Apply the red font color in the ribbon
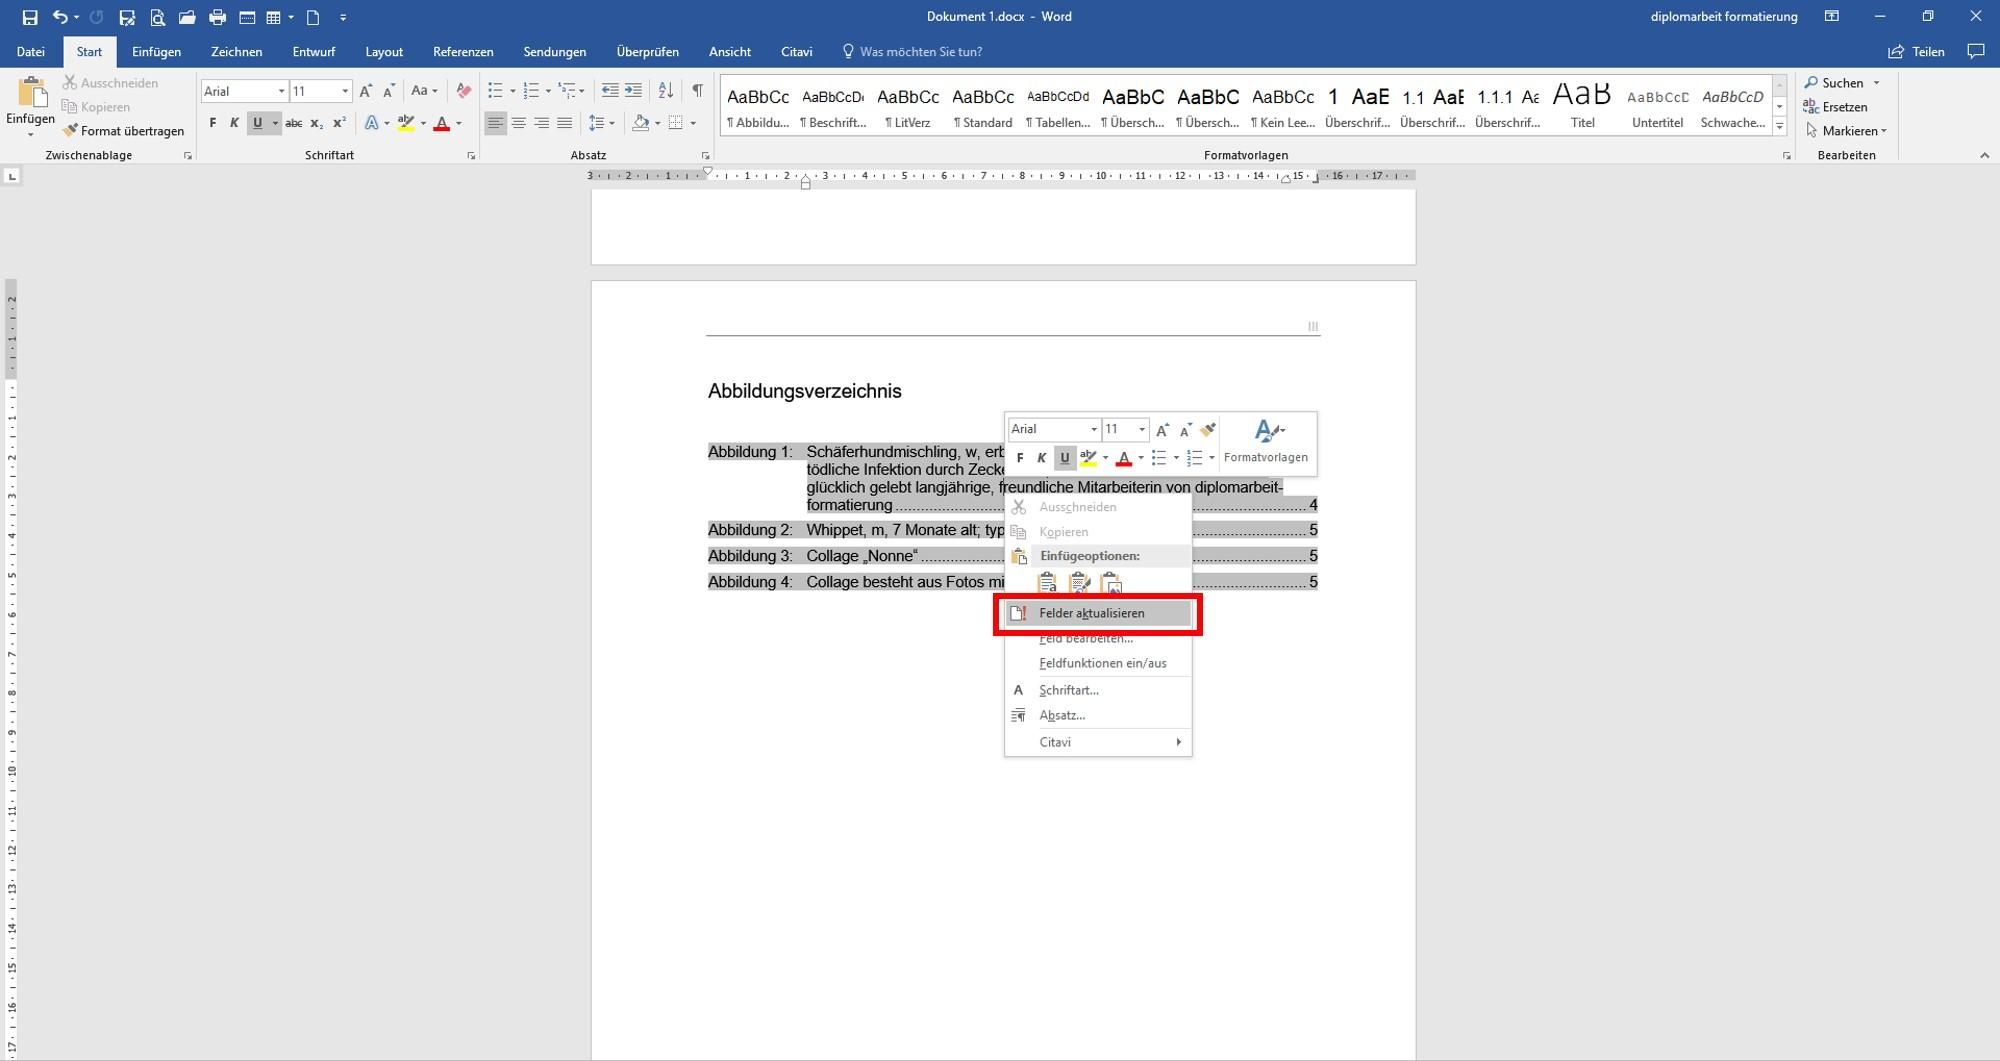This screenshot has height=1061, width=2000. point(441,123)
